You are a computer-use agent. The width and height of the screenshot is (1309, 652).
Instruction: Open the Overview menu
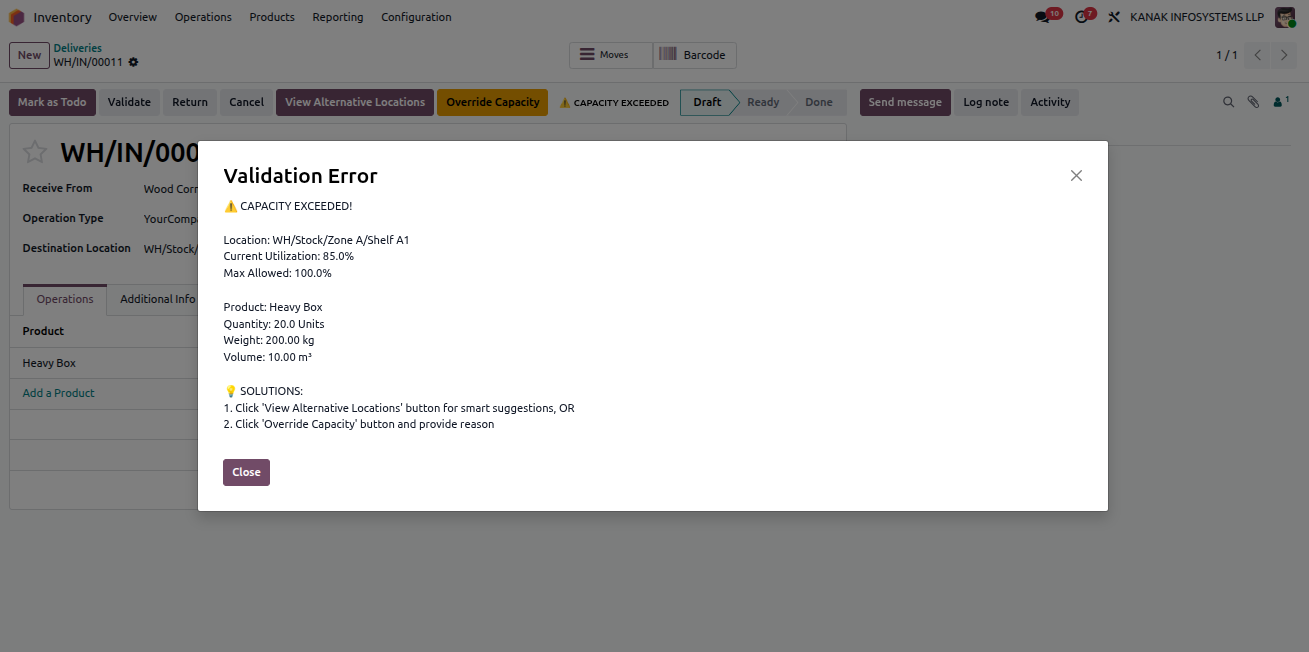click(x=133, y=17)
